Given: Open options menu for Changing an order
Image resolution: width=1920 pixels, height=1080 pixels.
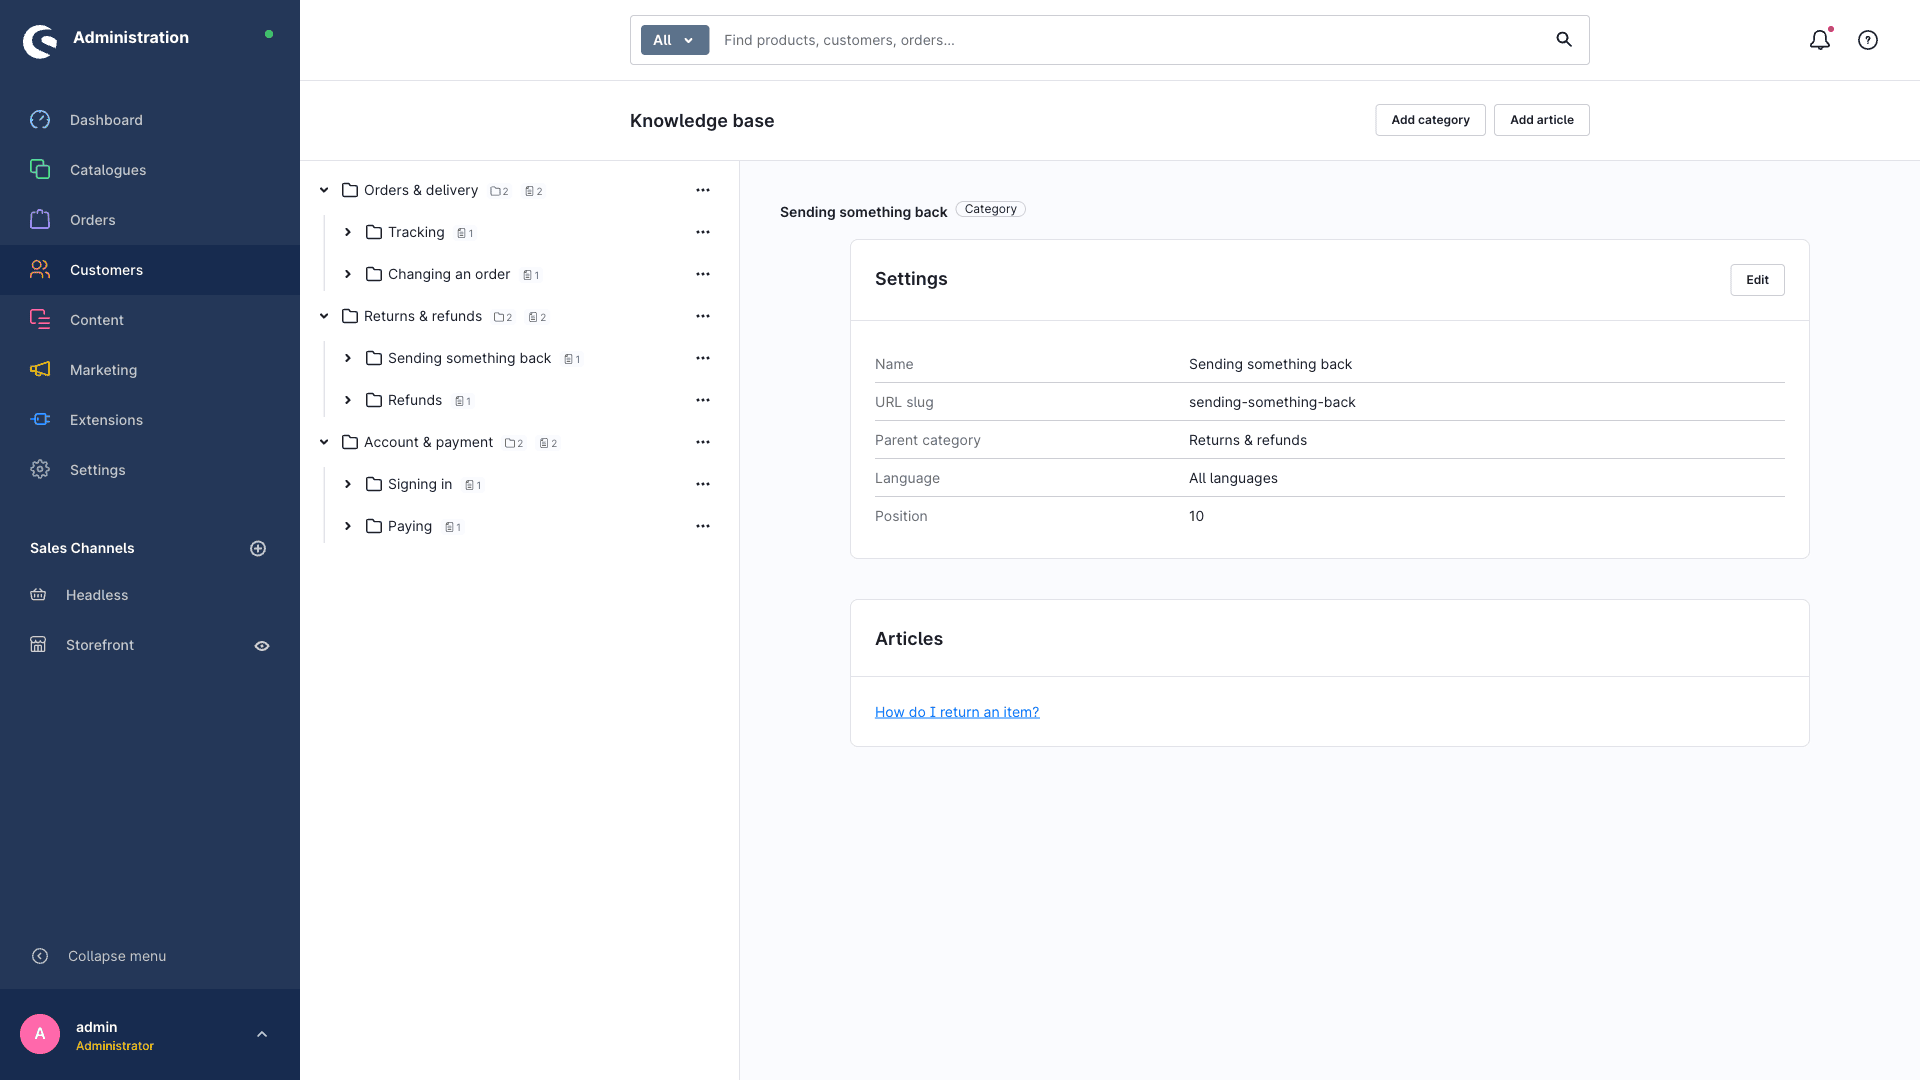Looking at the screenshot, I should pos(703,274).
